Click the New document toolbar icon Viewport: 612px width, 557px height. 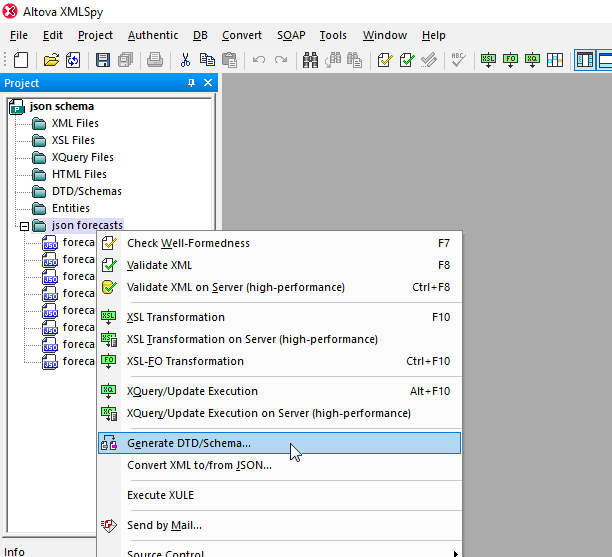pos(21,60)
